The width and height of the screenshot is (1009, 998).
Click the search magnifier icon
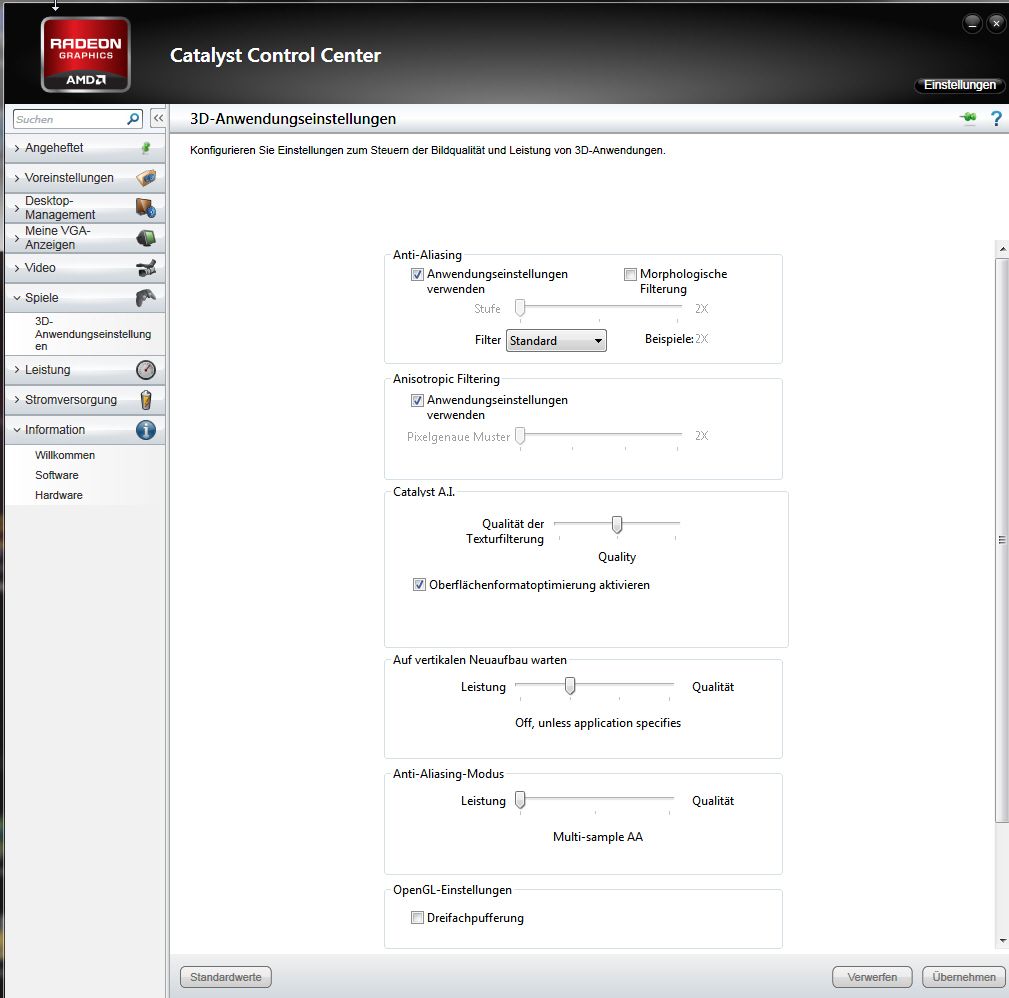point(133,119)
